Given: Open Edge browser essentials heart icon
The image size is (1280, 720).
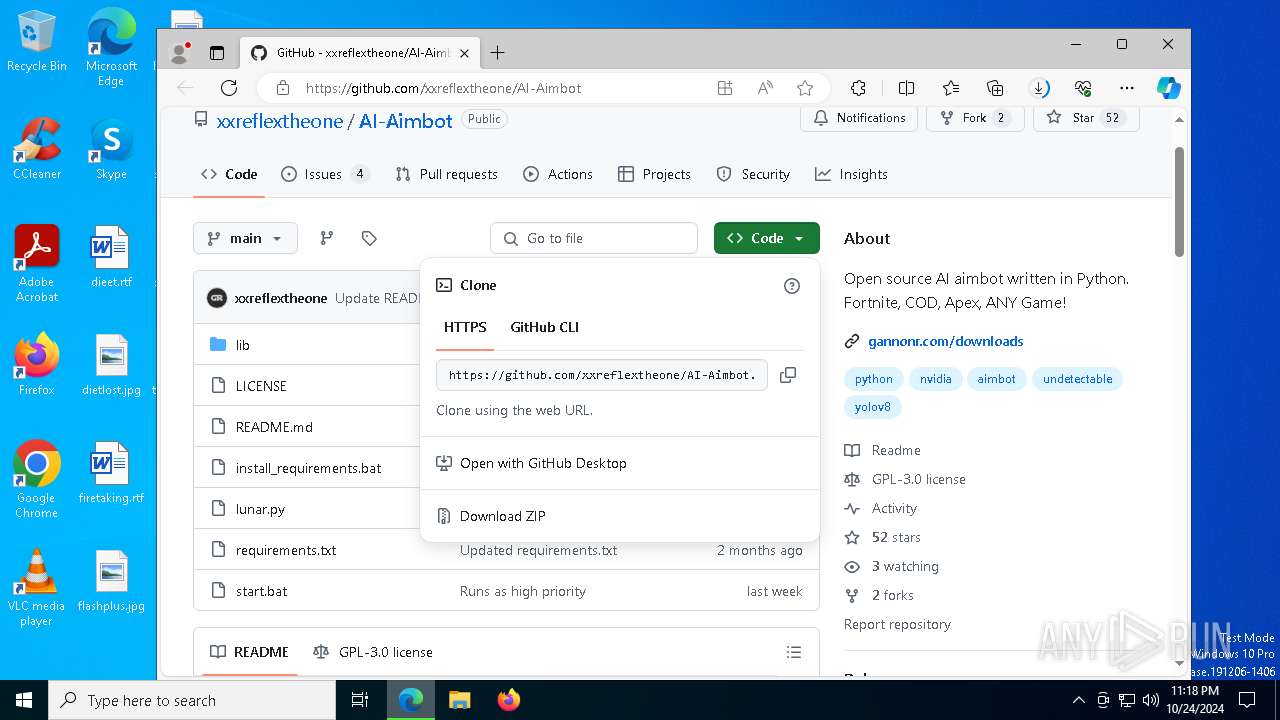Looking at the screenshot, I should (x=1083, y=88).
